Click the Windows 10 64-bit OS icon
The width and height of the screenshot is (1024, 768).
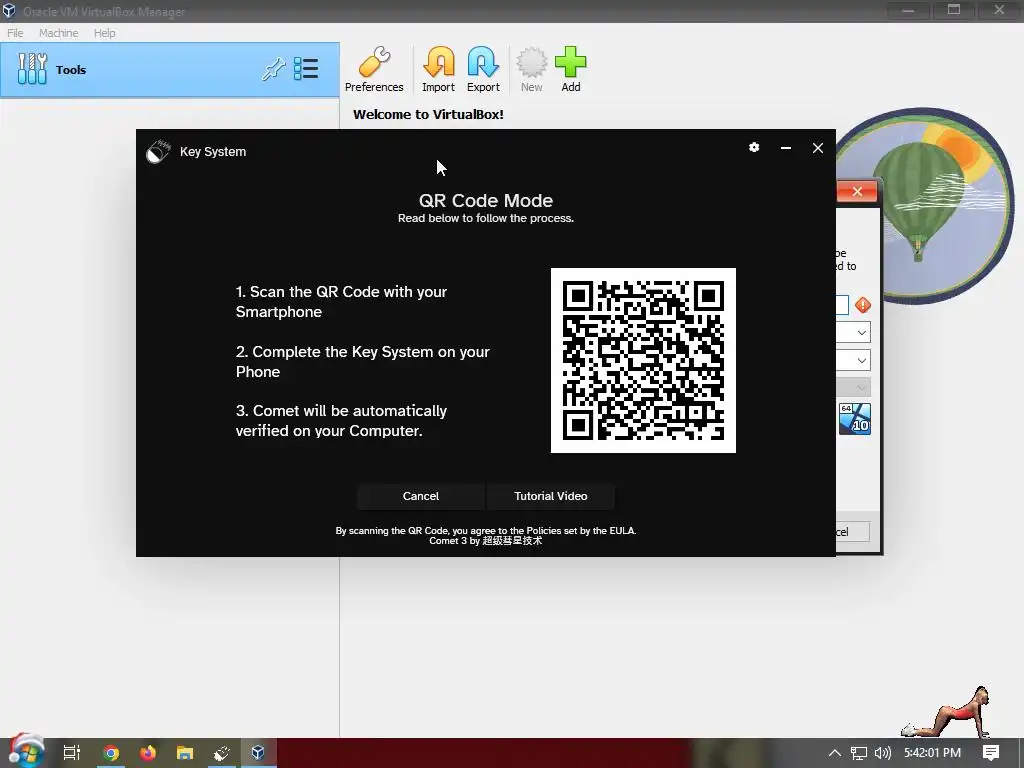(x=855, y=419)
